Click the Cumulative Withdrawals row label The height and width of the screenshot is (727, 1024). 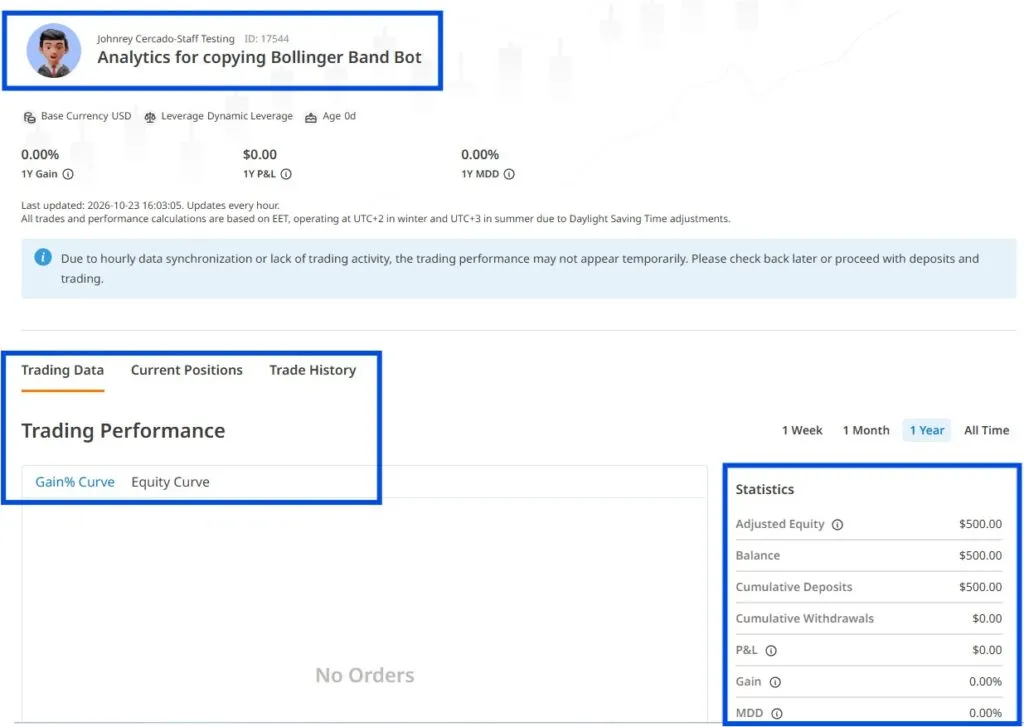(x=805, y=619)
